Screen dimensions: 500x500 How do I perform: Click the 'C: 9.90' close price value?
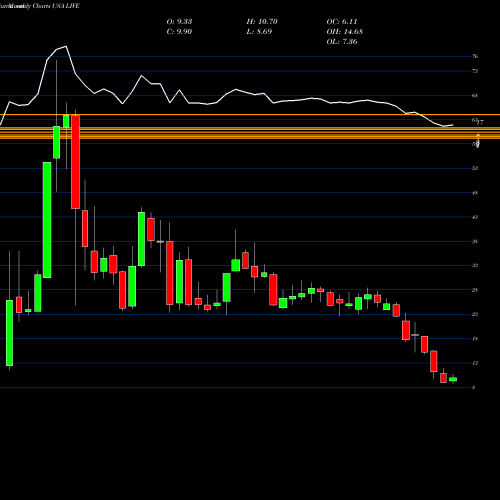tap(179, 32)
